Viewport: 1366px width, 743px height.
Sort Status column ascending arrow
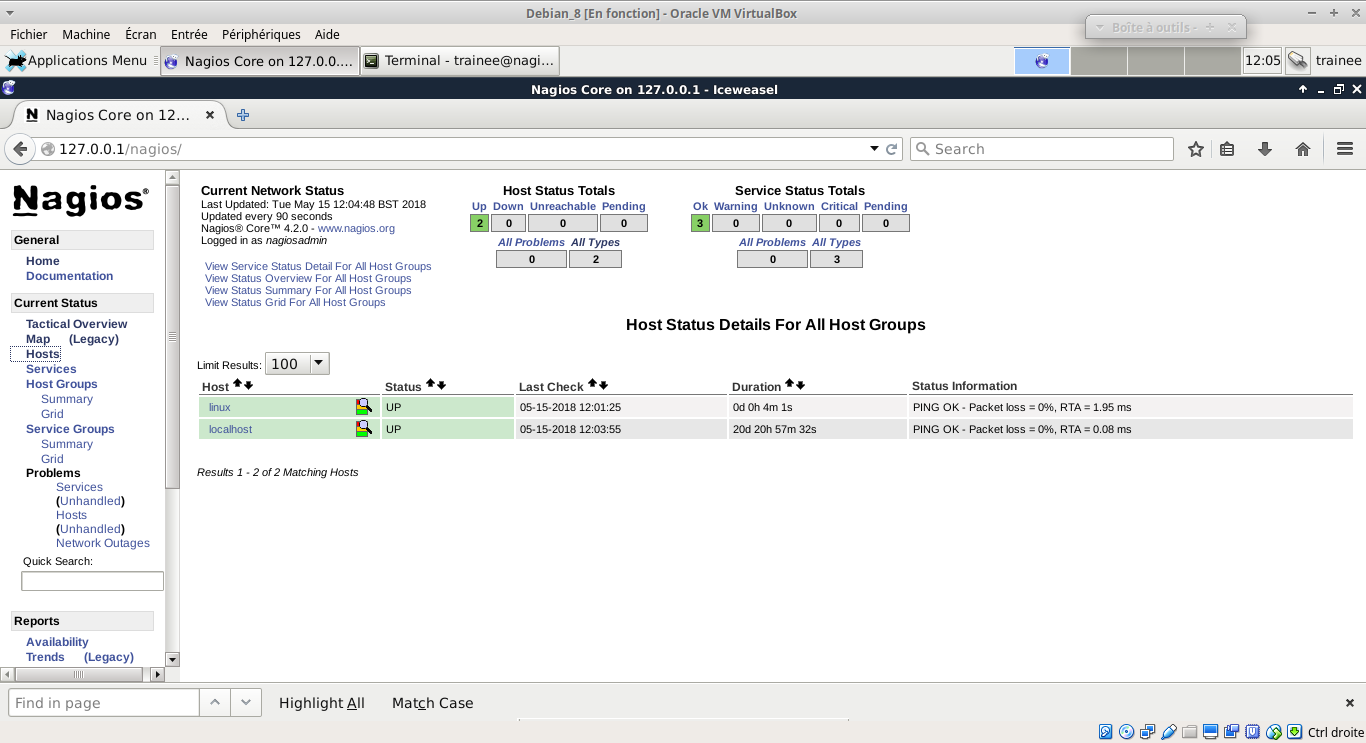(431, 385)
